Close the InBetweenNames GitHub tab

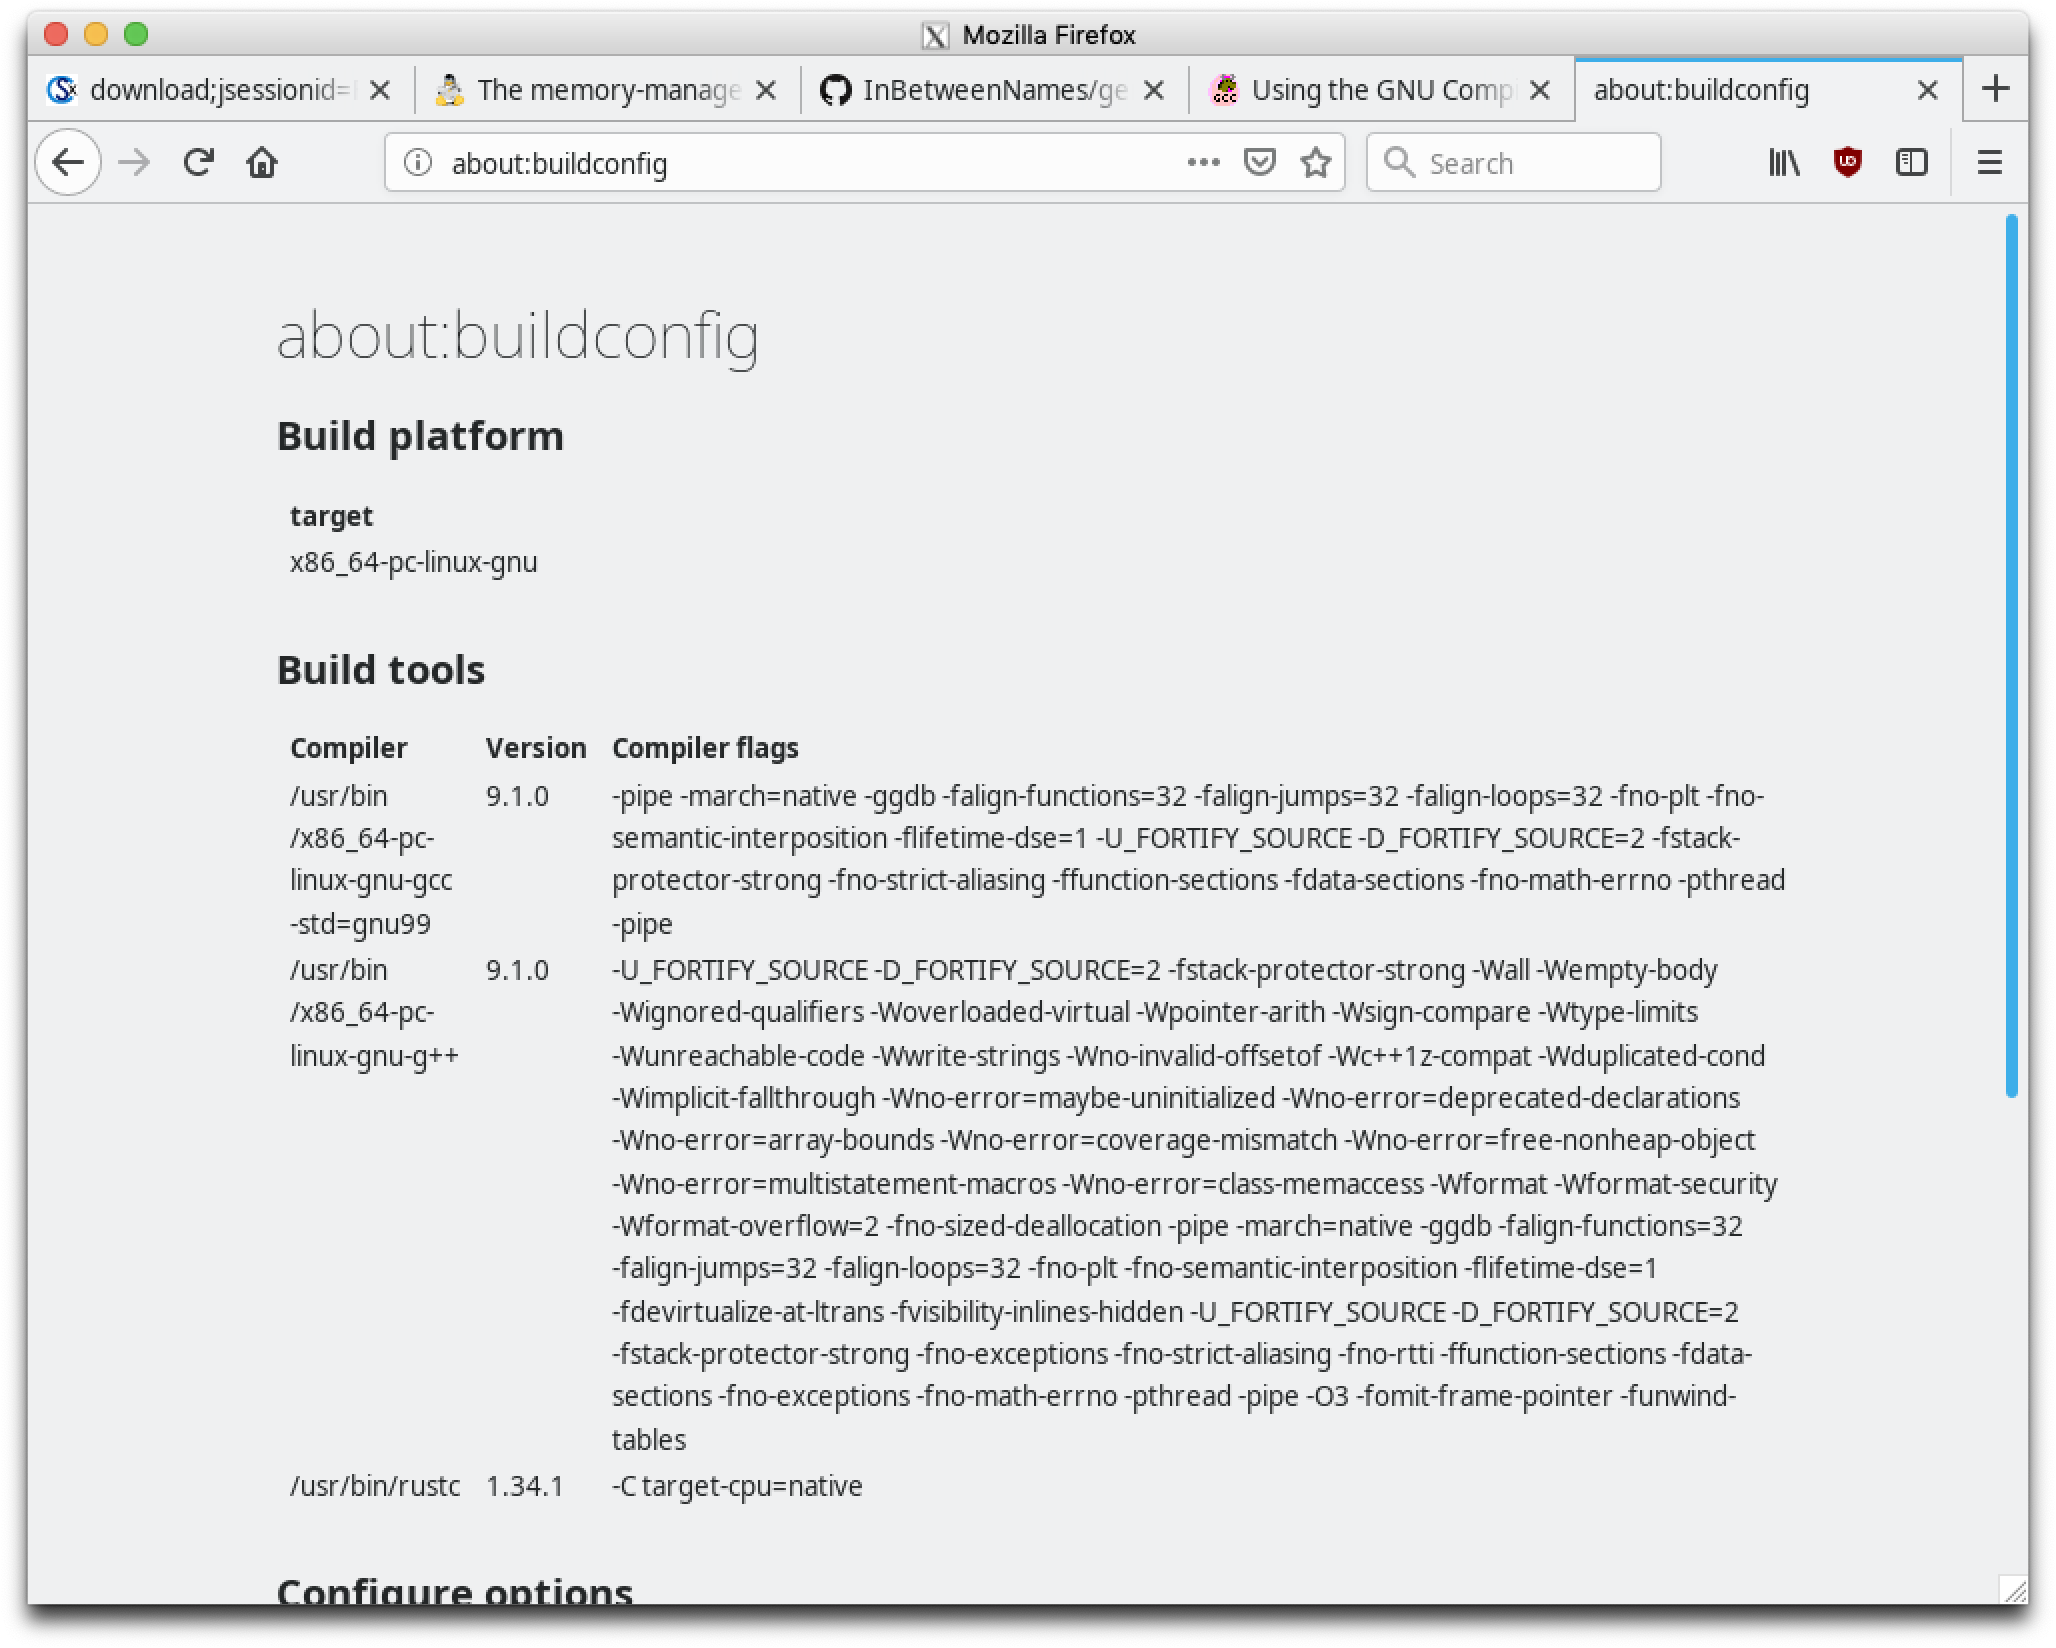[x=1153, y=90]
